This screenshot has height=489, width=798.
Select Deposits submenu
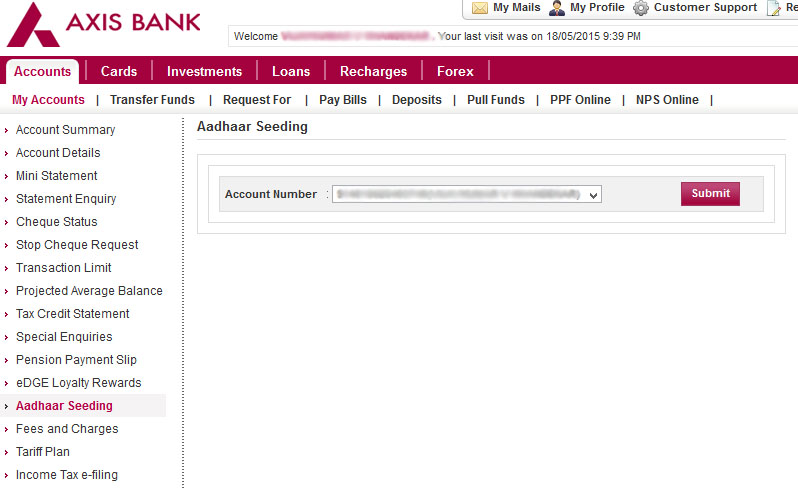pyautogui.click(x=416, y=100)
